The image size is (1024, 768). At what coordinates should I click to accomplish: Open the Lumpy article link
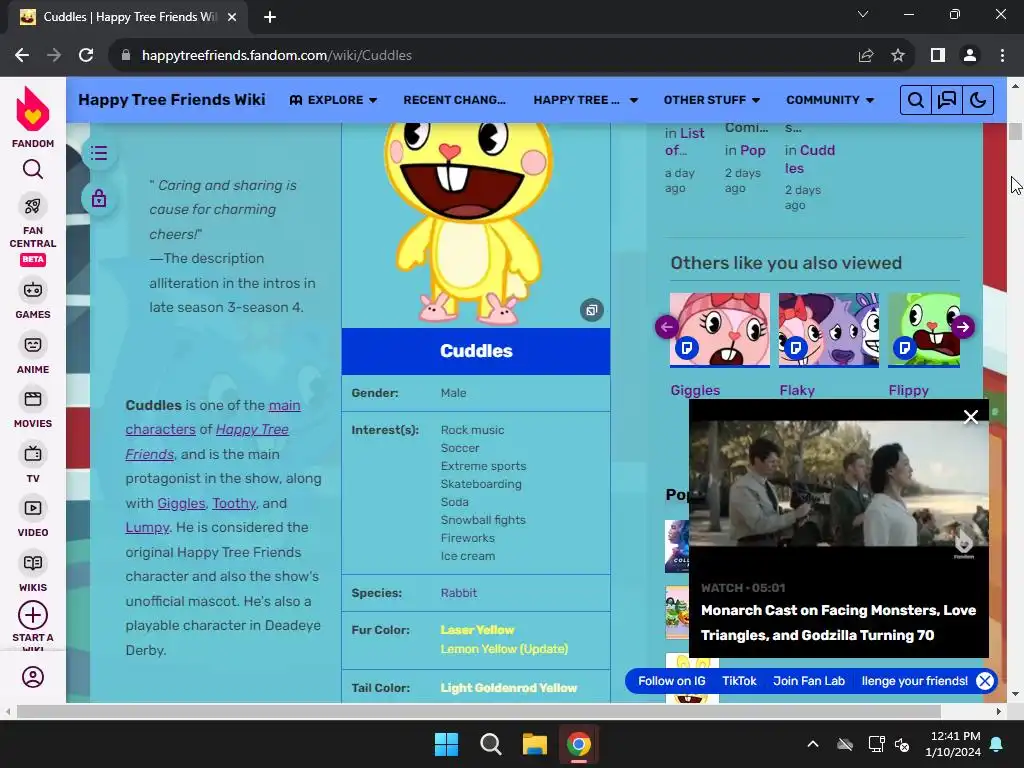pyautogui.click(x=147, y=528)
